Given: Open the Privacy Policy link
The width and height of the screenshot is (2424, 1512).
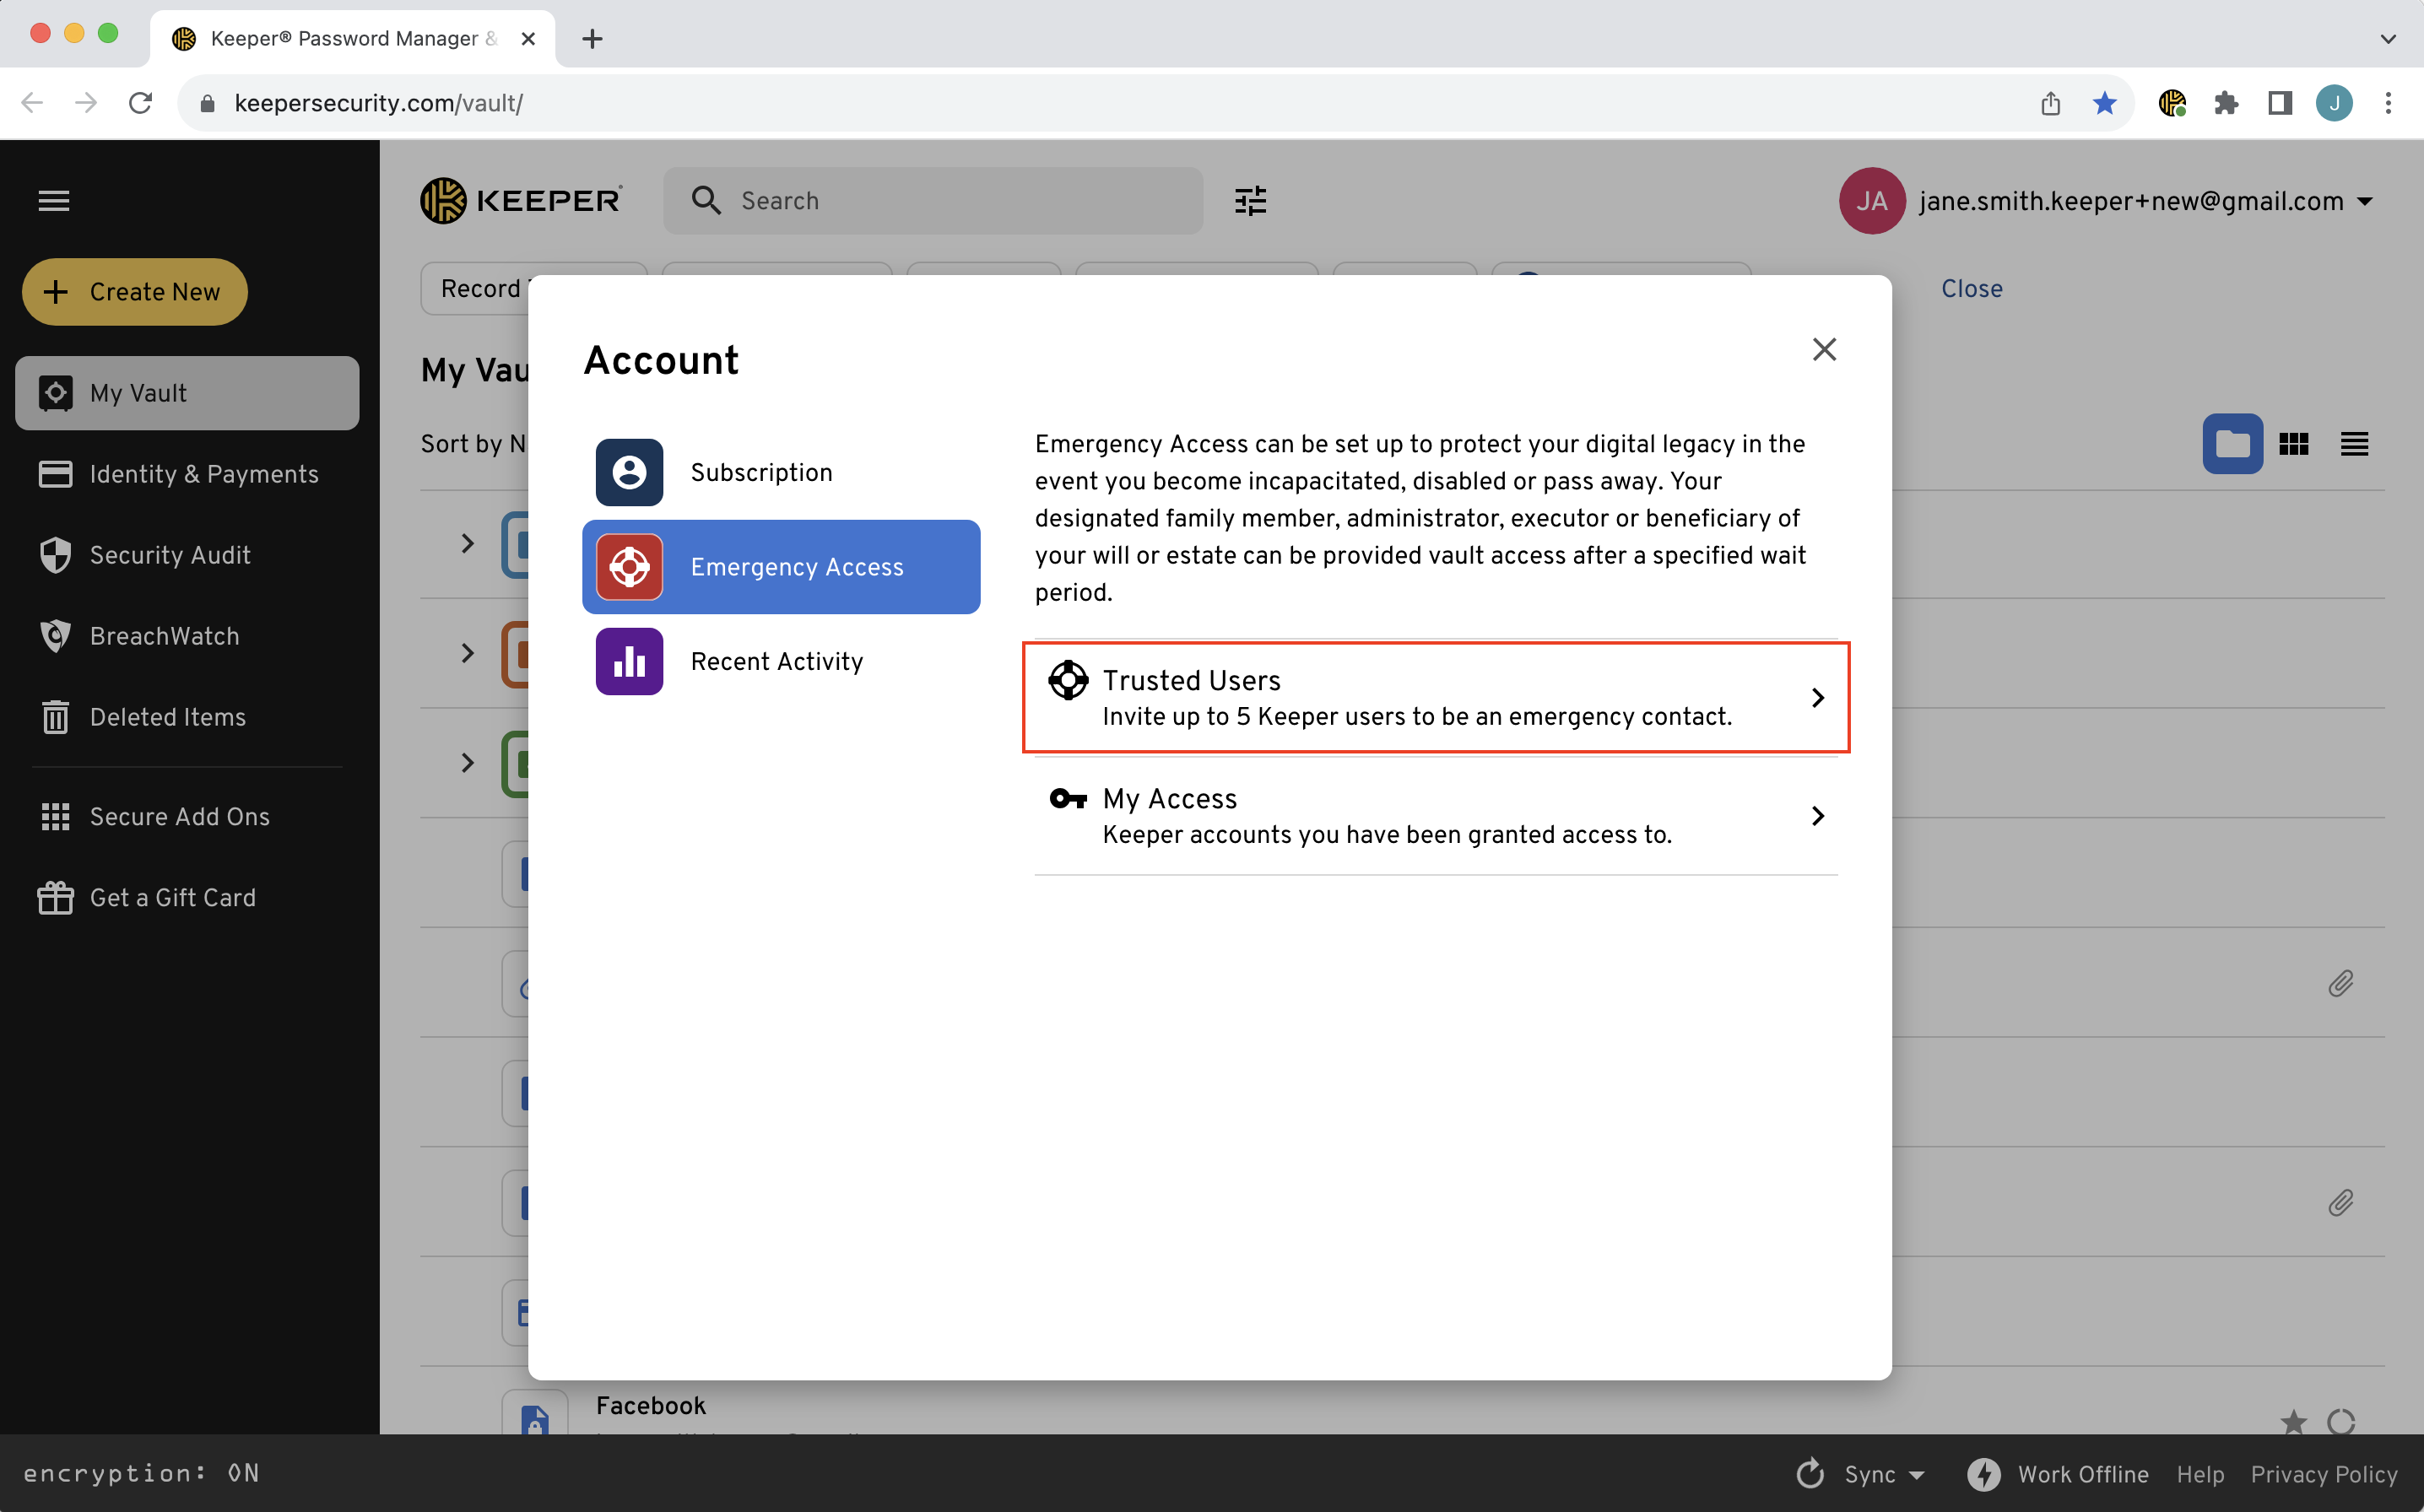Looking at the screenshot, I should pos(2323,1474).
